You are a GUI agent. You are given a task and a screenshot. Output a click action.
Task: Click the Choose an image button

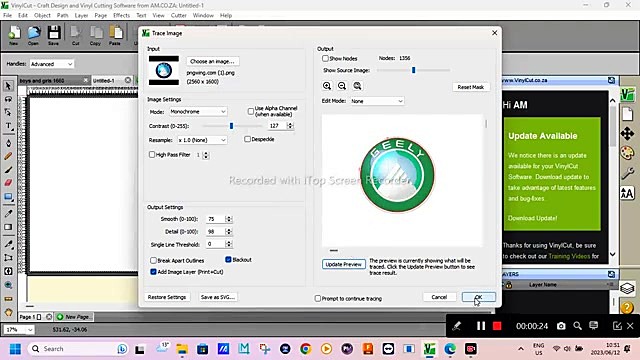(x=212, y=61)
